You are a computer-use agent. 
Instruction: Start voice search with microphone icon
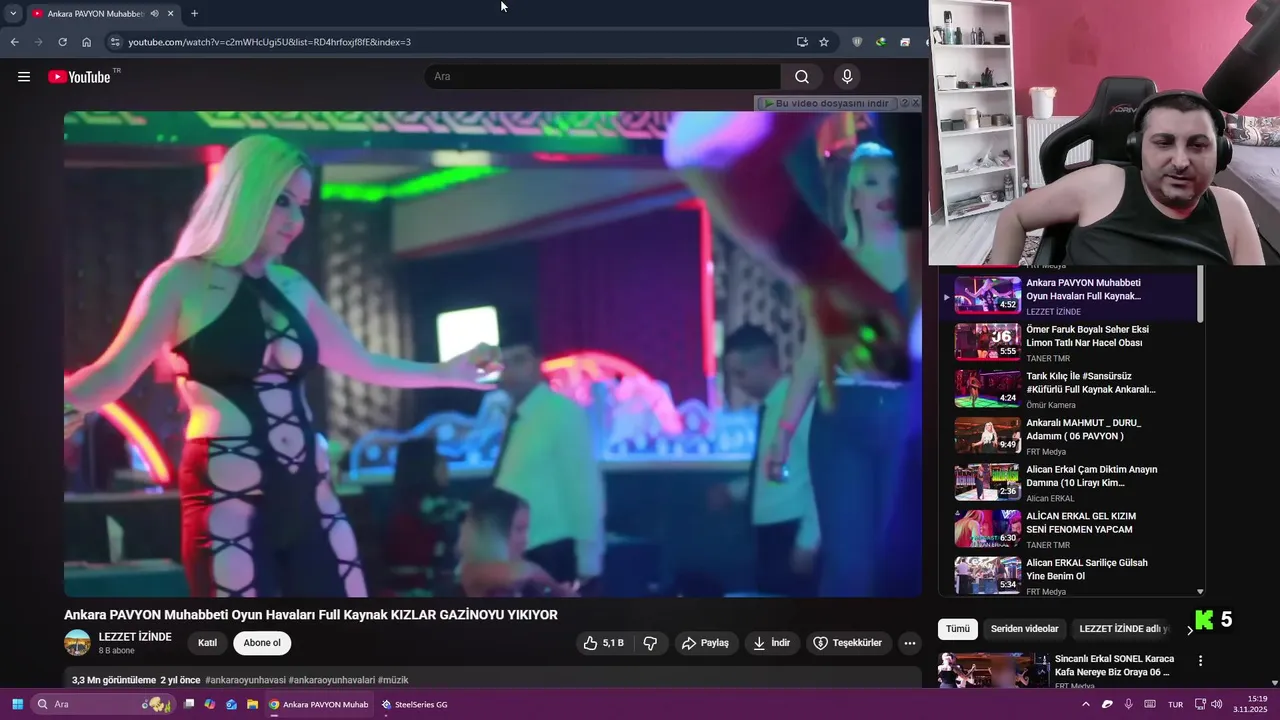coord(847,77)
